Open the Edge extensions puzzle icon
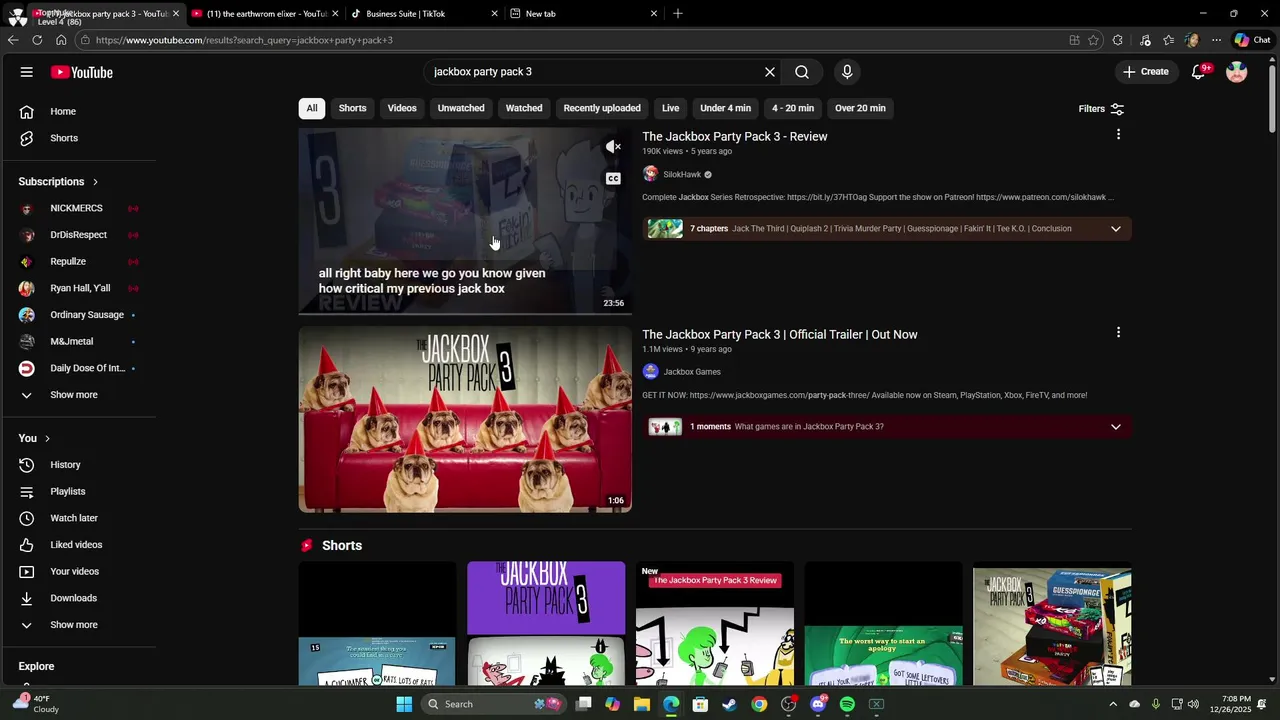This screenshot has height=720, width=1280. coord(1118,40)
